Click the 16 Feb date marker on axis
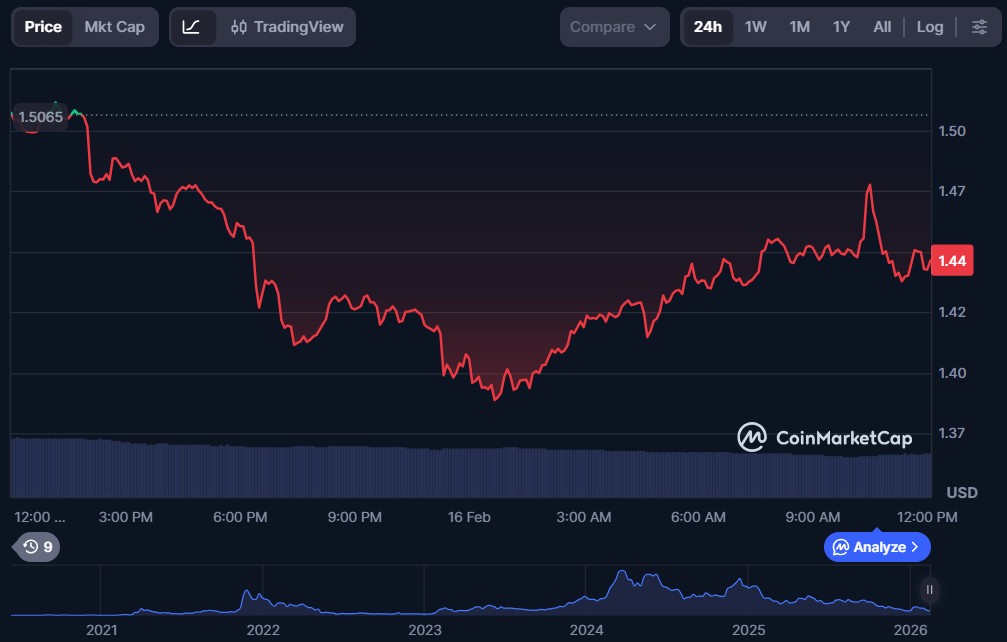The width and height of the screenshot is (1007, 642). click(x=469, y=517)
